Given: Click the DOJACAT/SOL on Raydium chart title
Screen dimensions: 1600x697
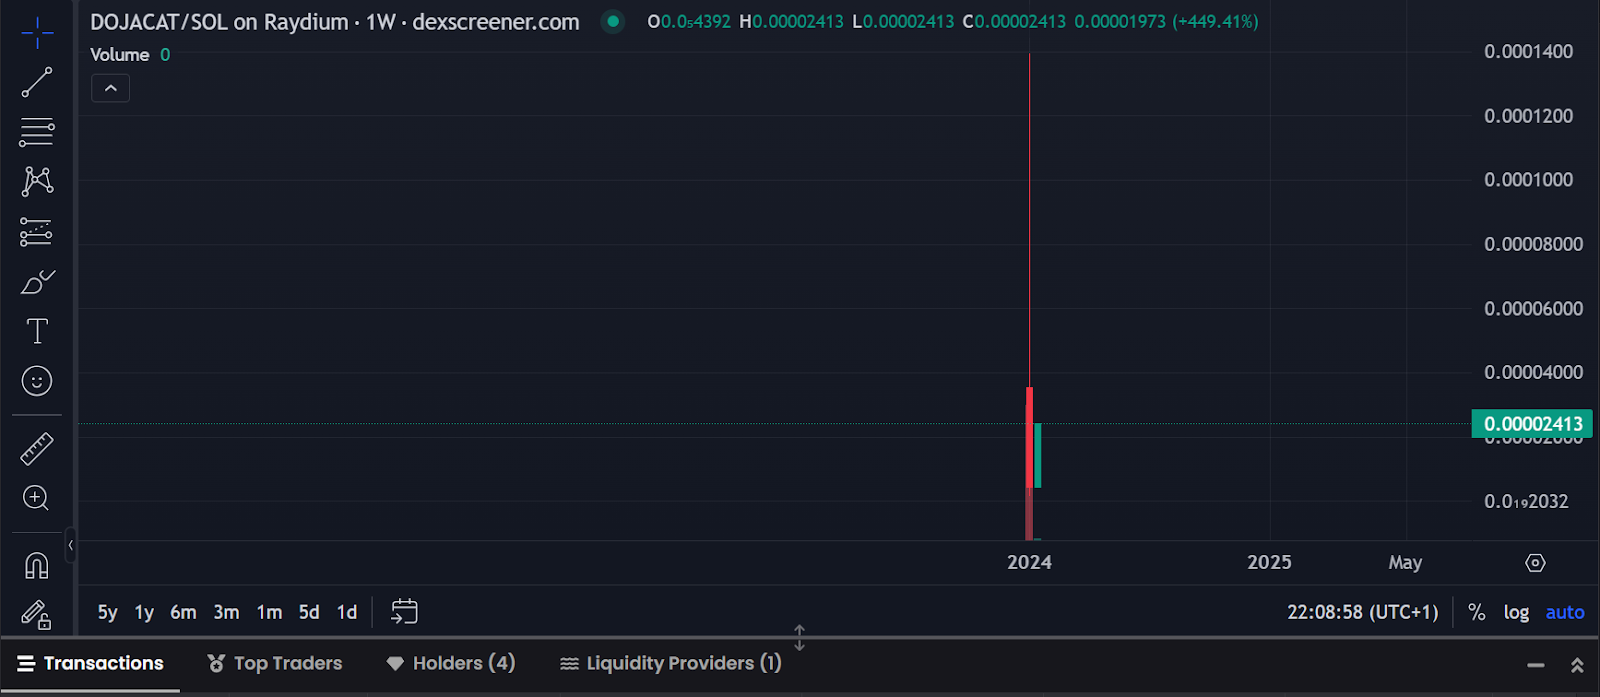Looking at the screenshot, I should click(x=335, y=22).
